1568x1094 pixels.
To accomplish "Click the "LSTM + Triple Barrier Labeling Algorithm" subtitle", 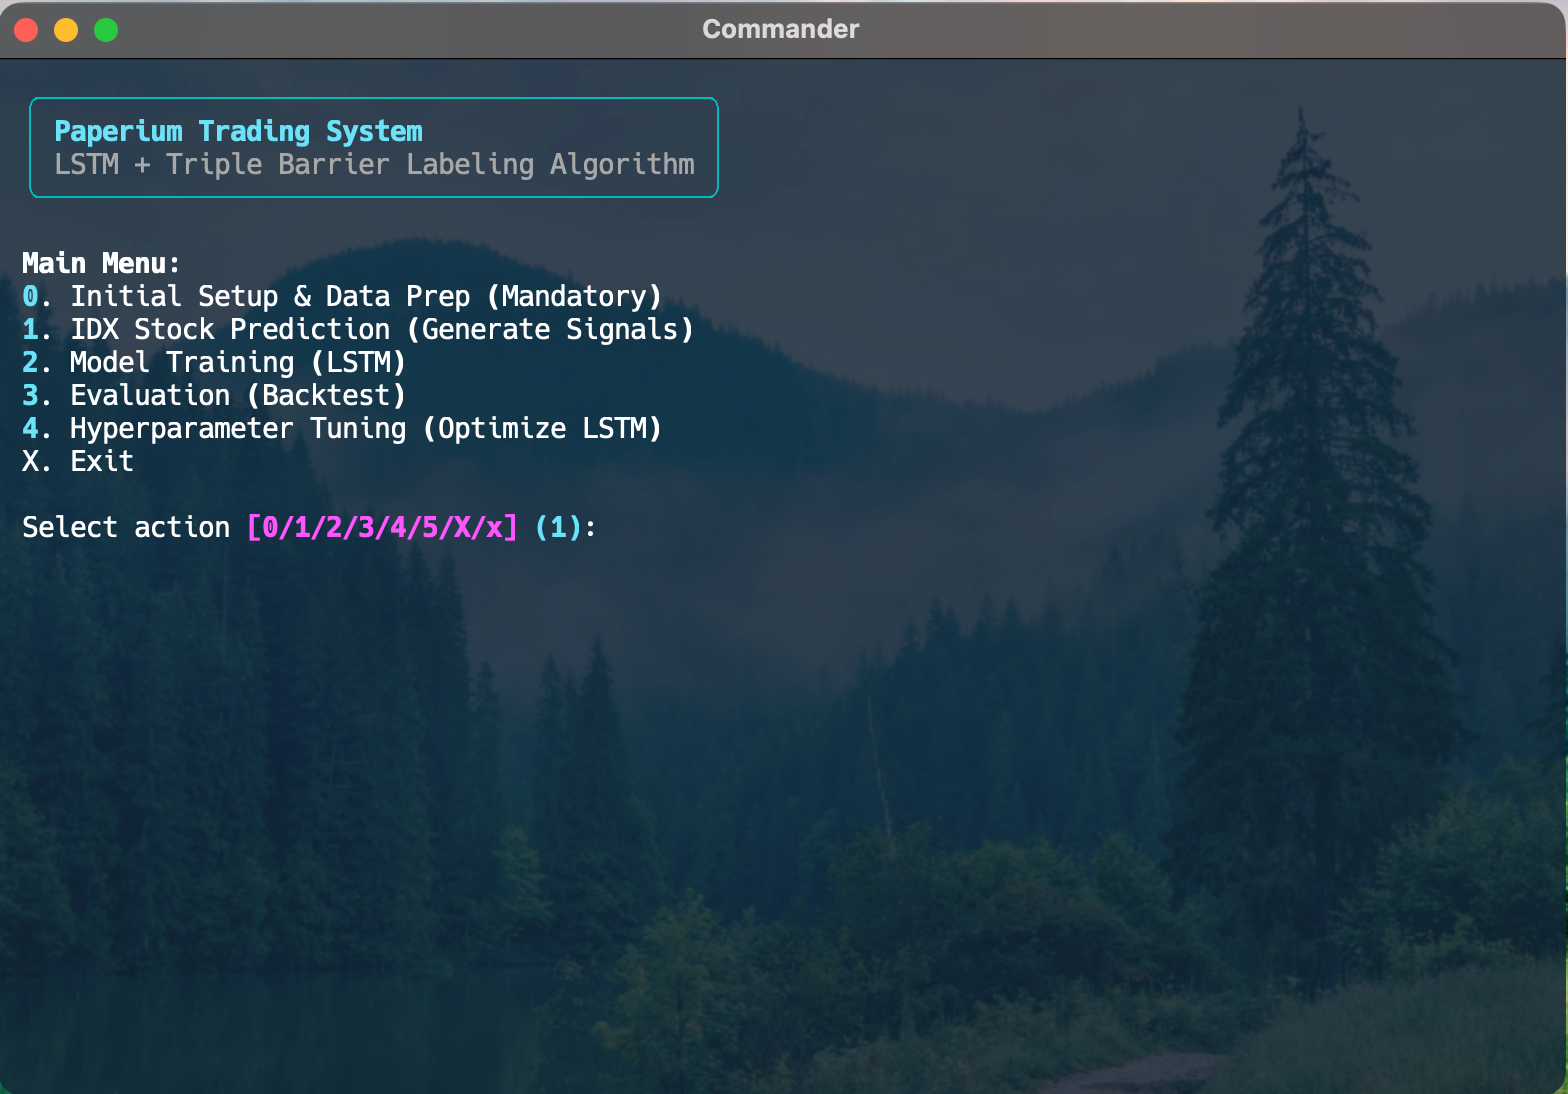I will pos(374,164).
